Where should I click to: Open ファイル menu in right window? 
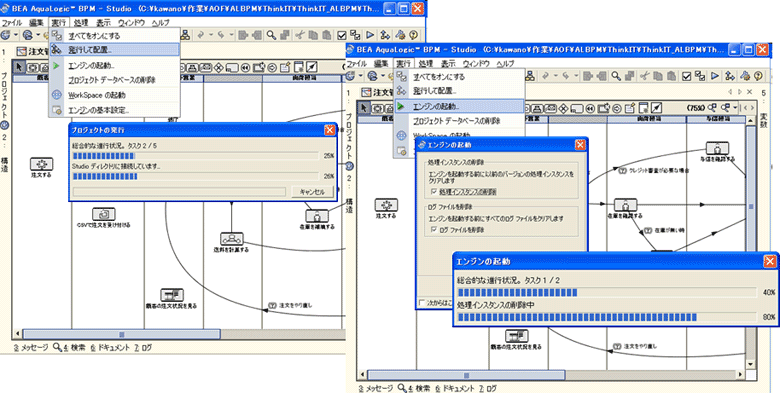[x=357, y=64]
